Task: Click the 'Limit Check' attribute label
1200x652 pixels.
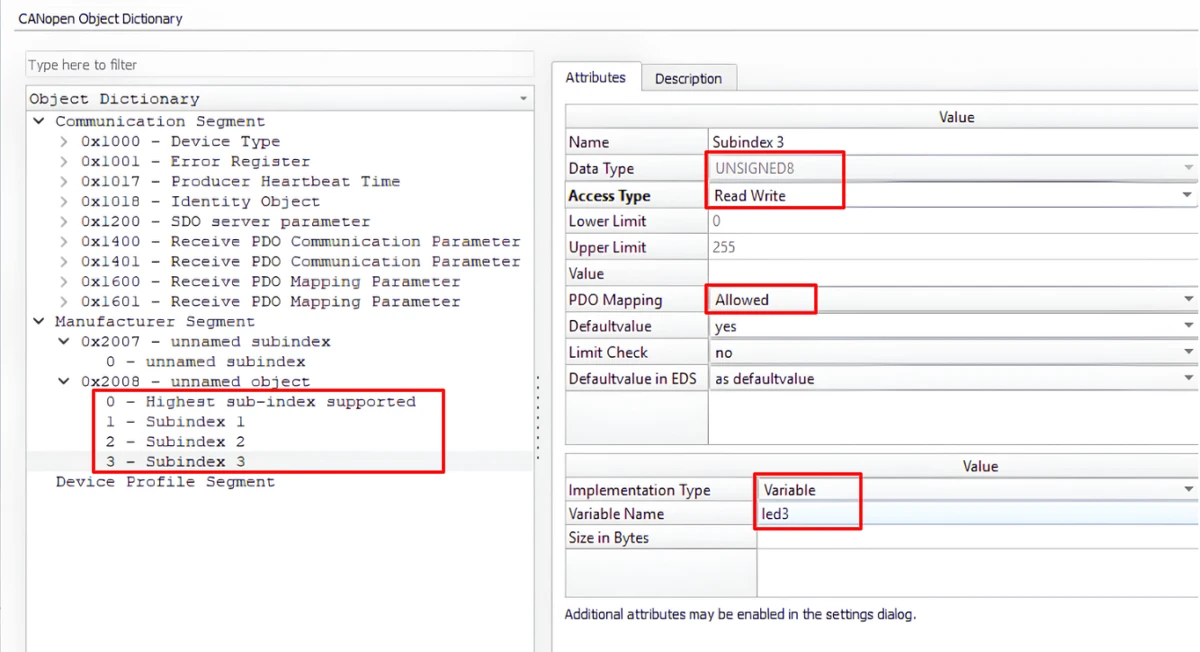Action: [x=608, y=352]
